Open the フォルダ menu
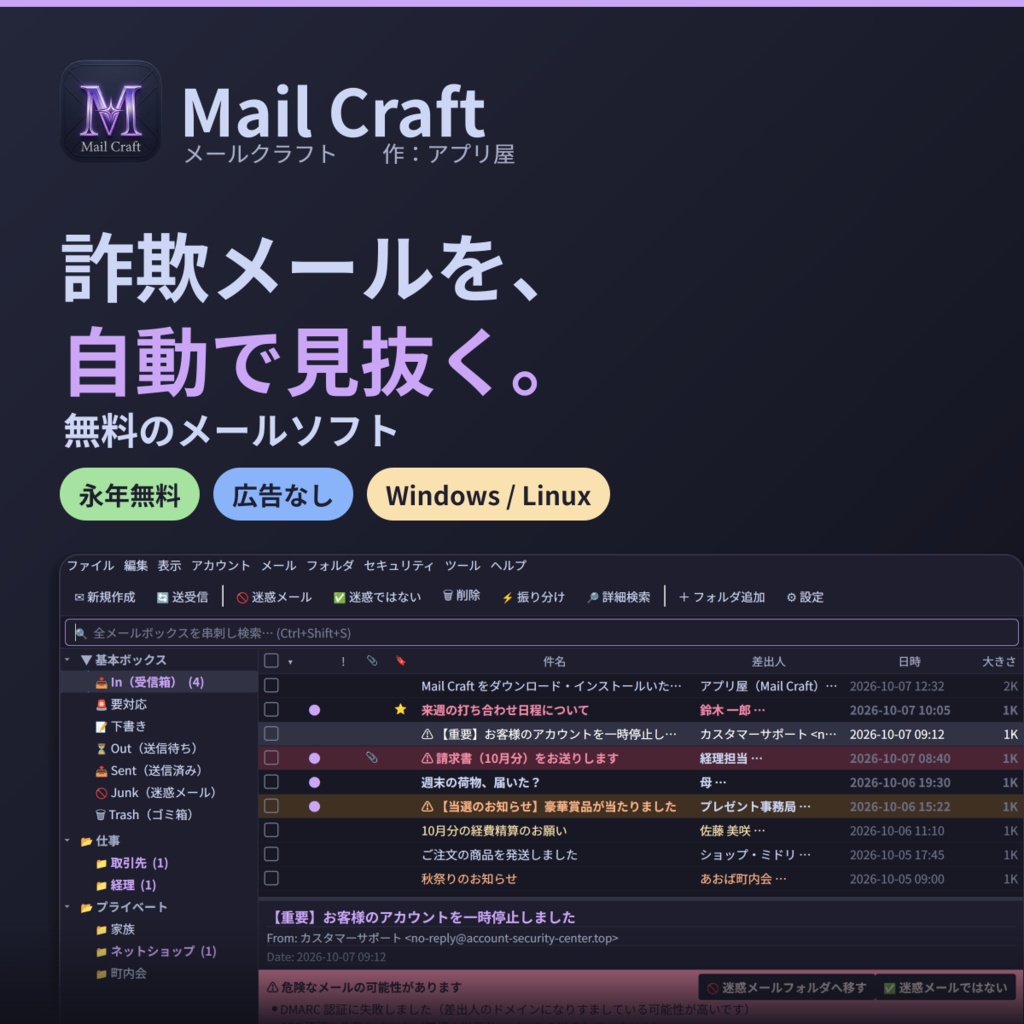 click(x=330, y=566)
